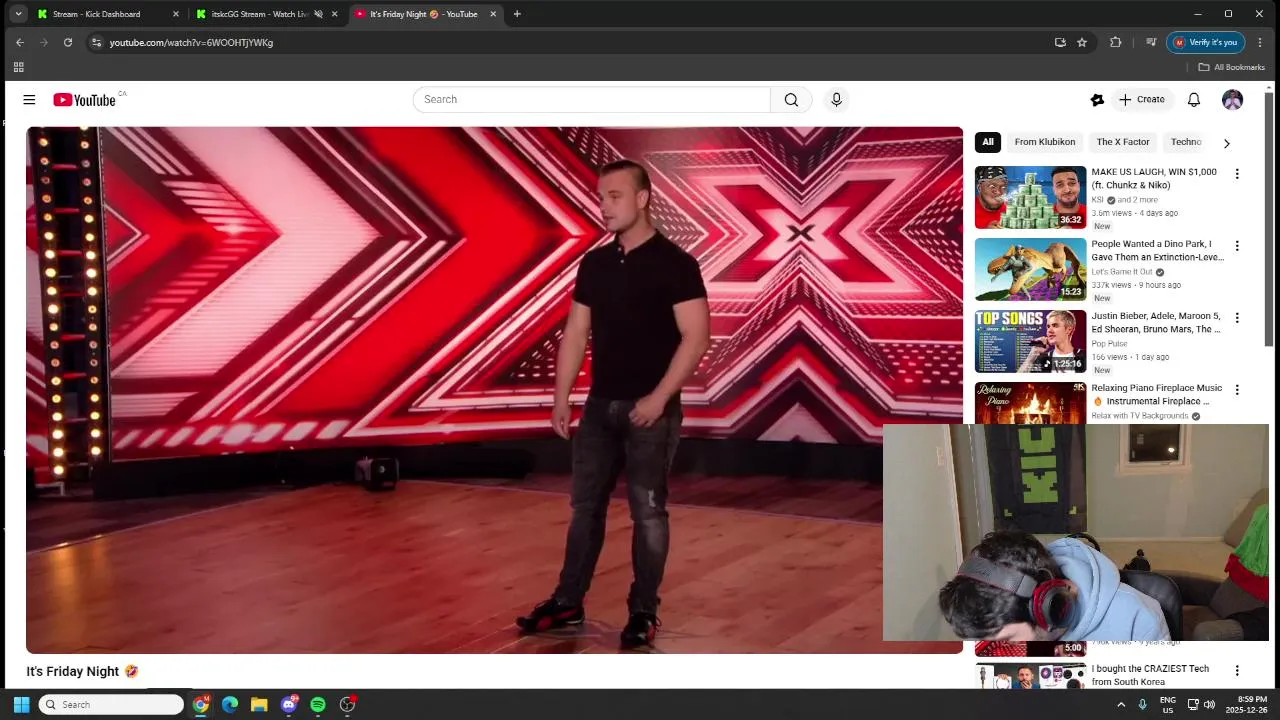Screen dimensions: 1280x720
Task: Open the tab search dropdown
Action: (x=18, y=14)
